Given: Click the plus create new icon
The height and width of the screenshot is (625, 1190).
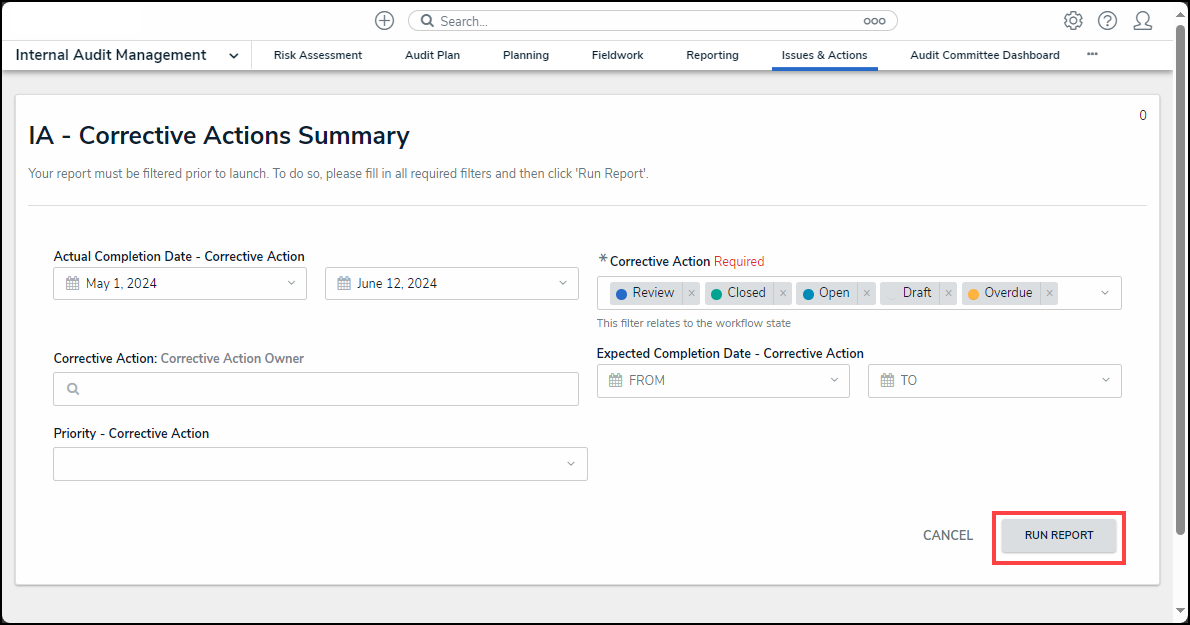Looking at the screenshot, I should point(384,21).
